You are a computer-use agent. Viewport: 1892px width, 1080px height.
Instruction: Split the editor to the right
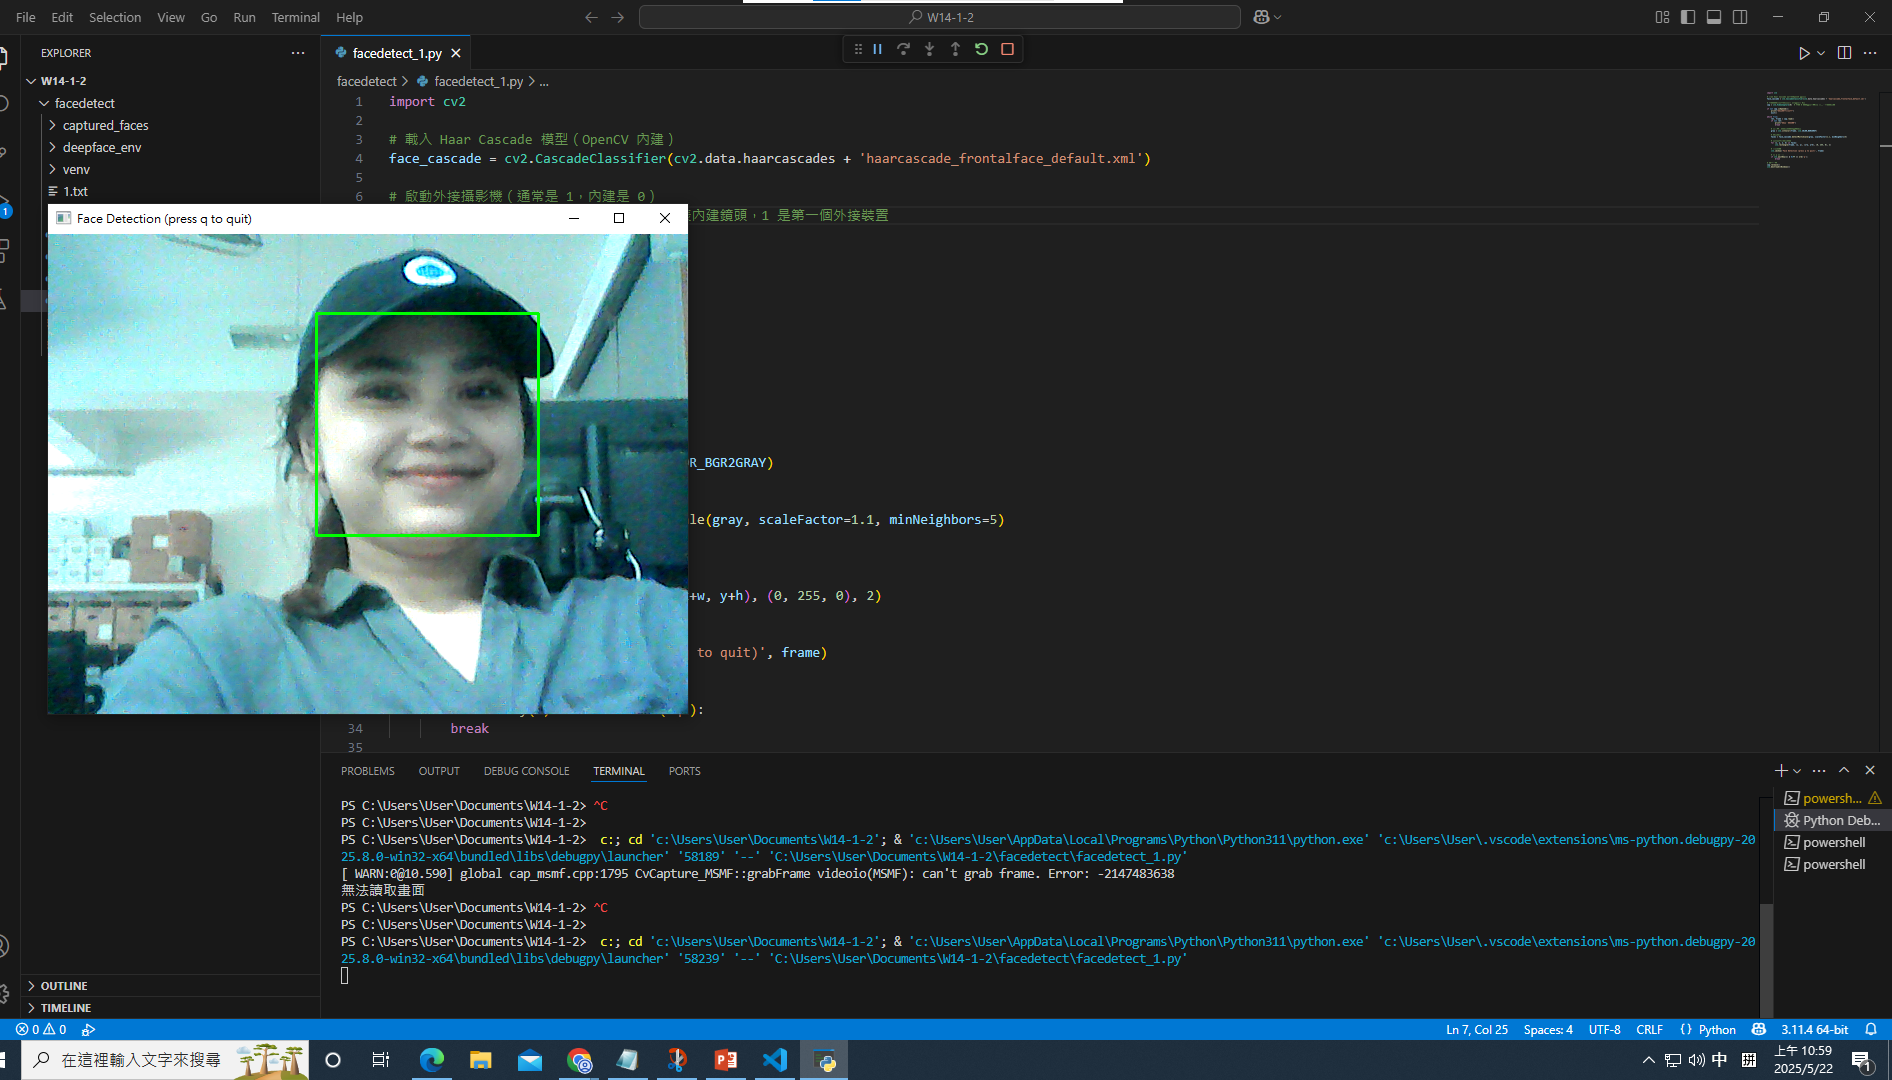pyautogui.click(x=1844, y=53)
